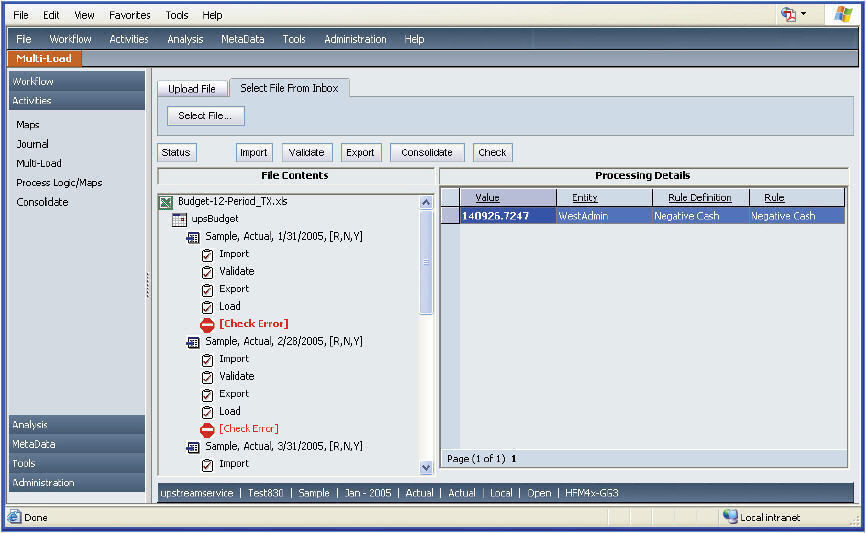Click the period icon for Sample 3/31/2005

[x=193, y=447]
